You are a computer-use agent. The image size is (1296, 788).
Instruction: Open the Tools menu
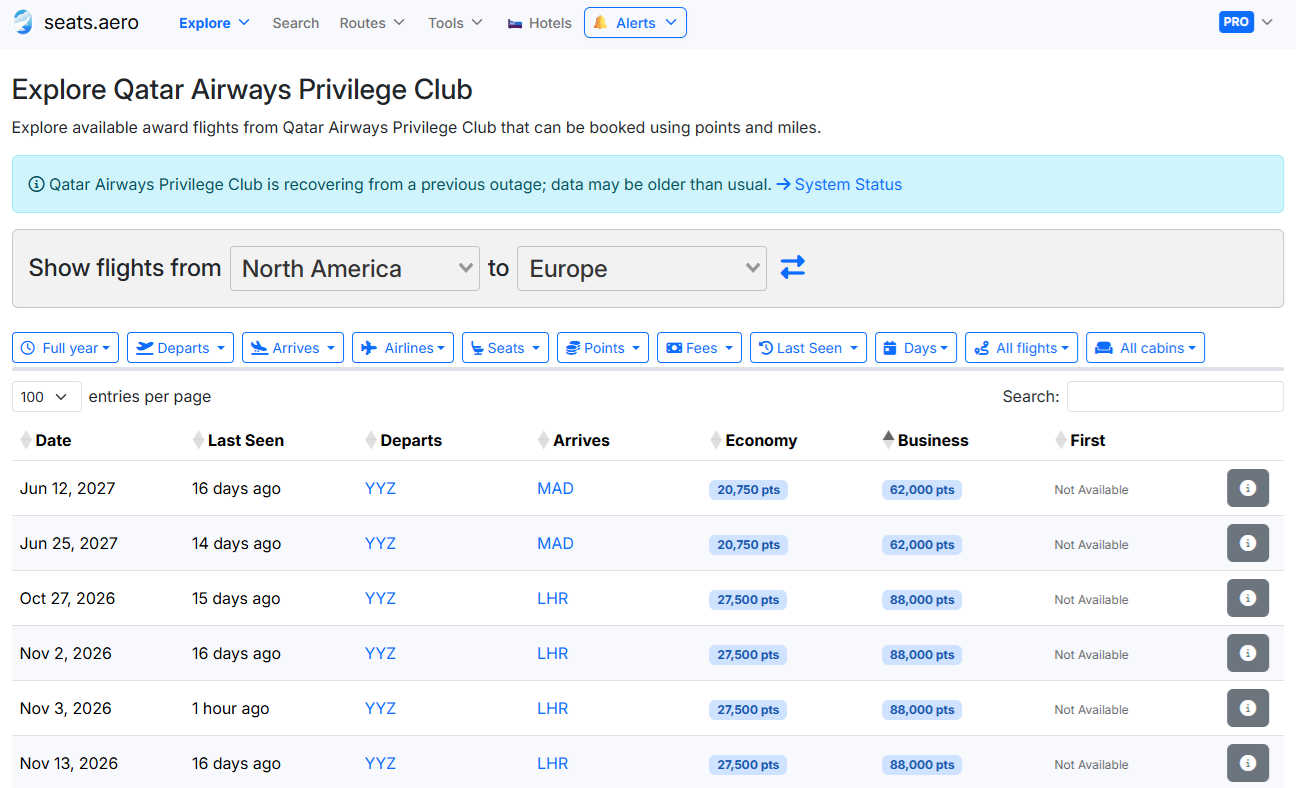coord(455,23)
